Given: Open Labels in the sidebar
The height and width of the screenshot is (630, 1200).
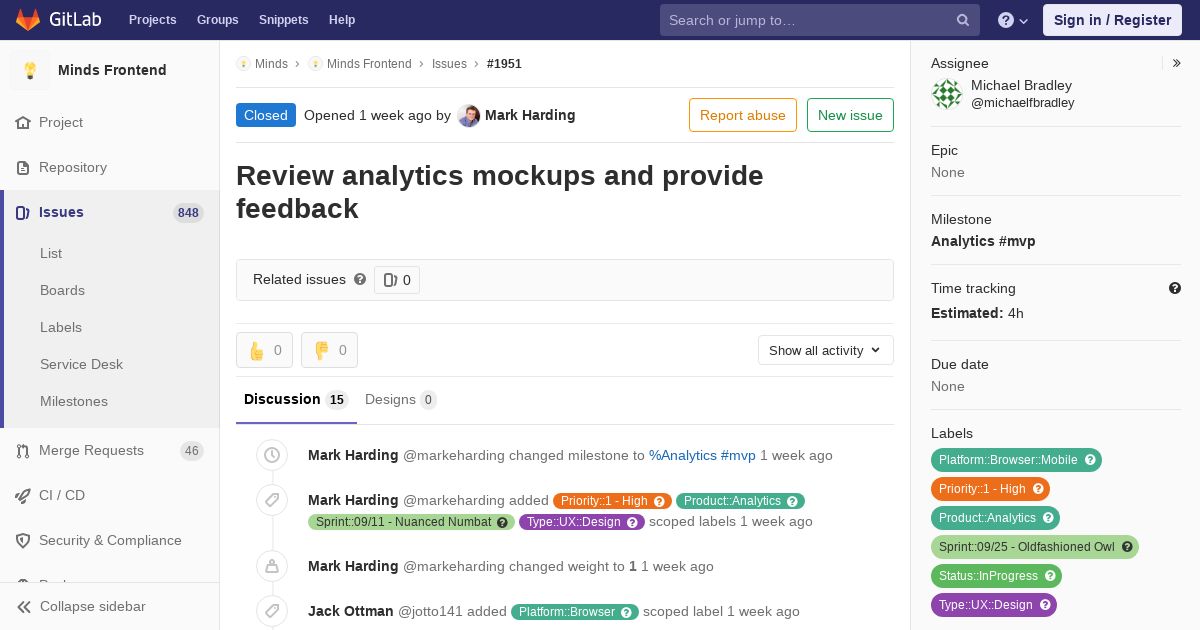Looking at the screenshot, I should click(61, 328).
